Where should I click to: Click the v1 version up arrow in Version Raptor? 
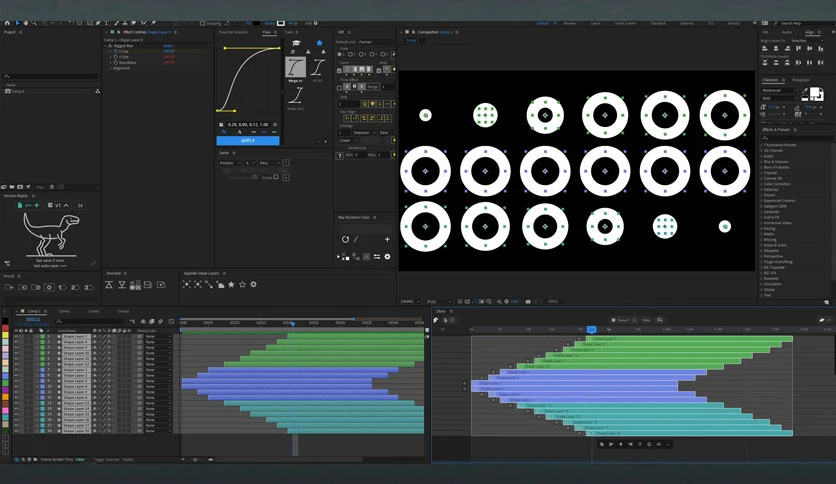tap(66, 205)
